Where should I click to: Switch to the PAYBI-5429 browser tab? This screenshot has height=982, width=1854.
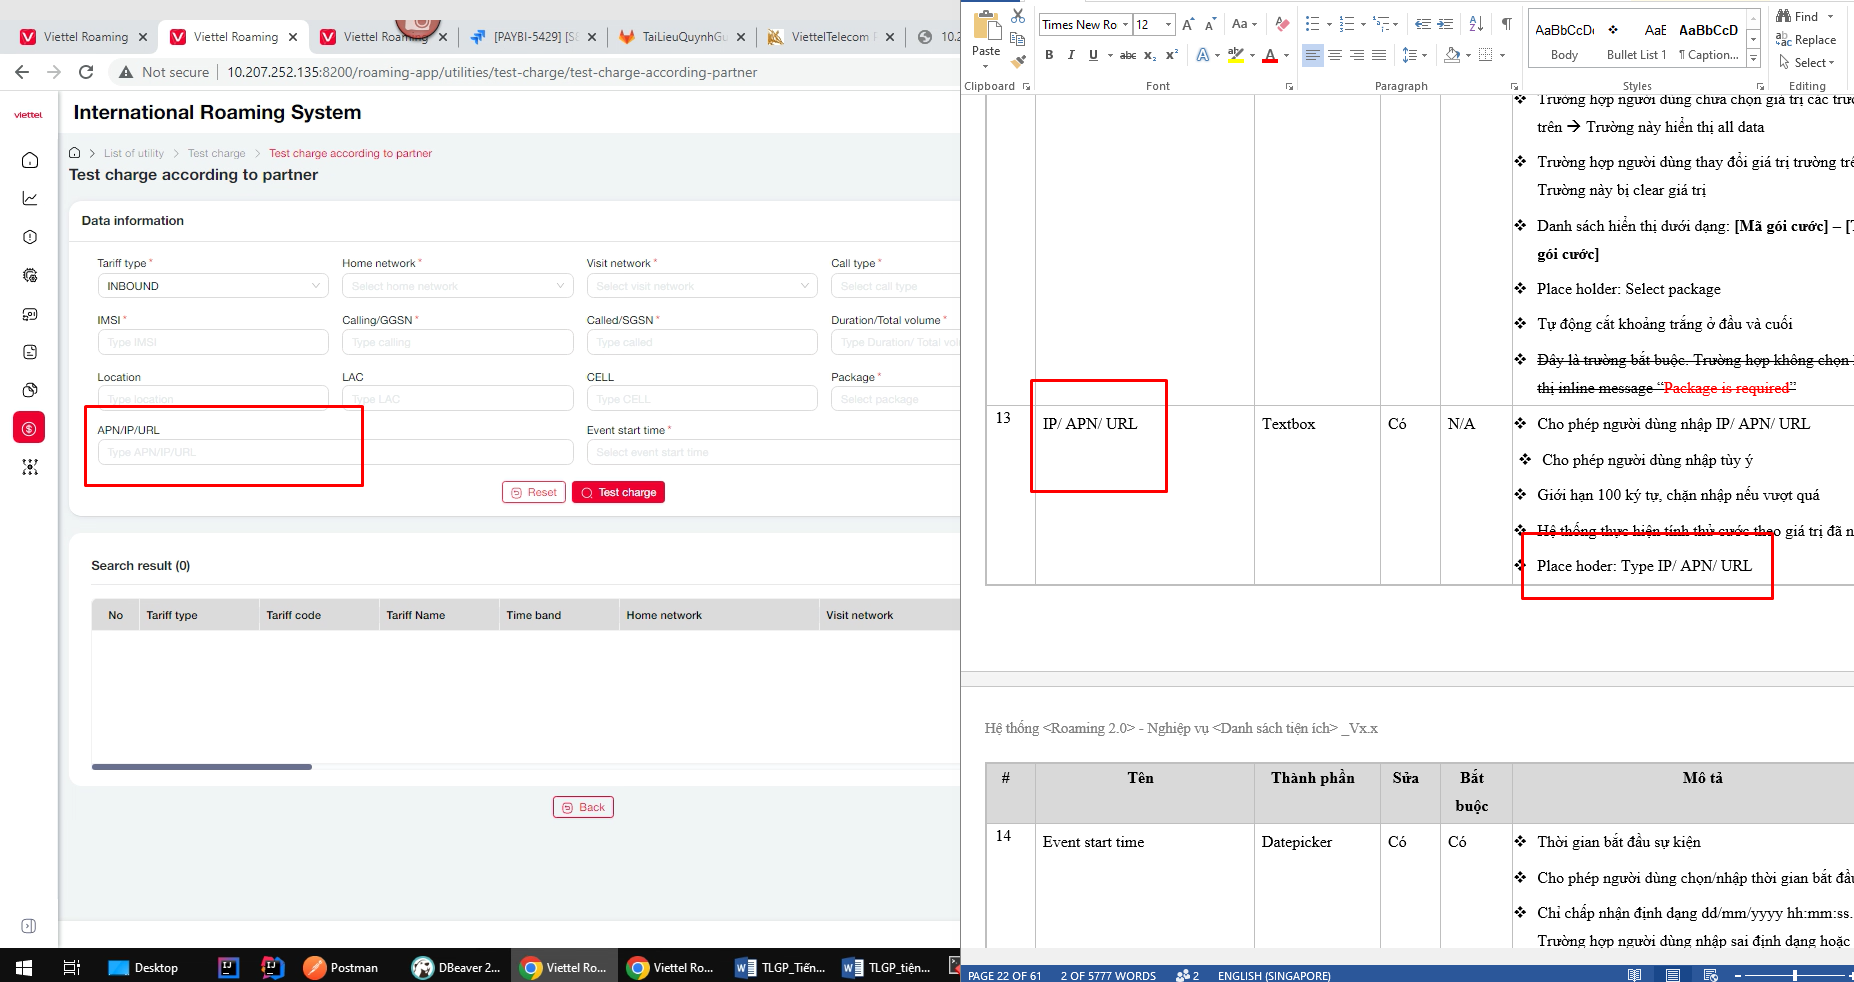click(534, 37)
